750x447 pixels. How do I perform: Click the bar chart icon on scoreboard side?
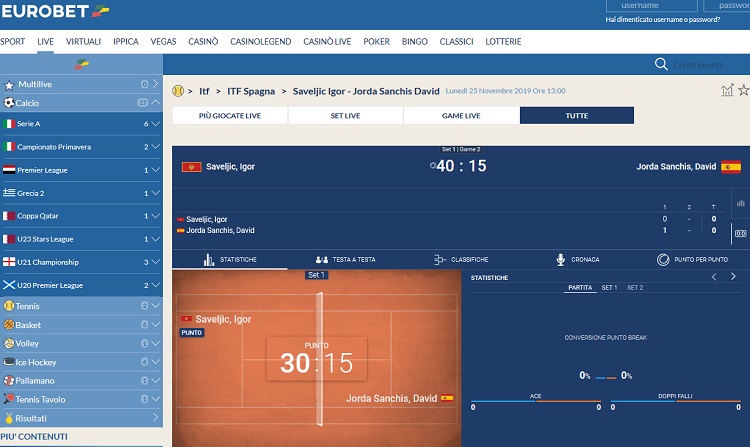(x=740, y=203)
